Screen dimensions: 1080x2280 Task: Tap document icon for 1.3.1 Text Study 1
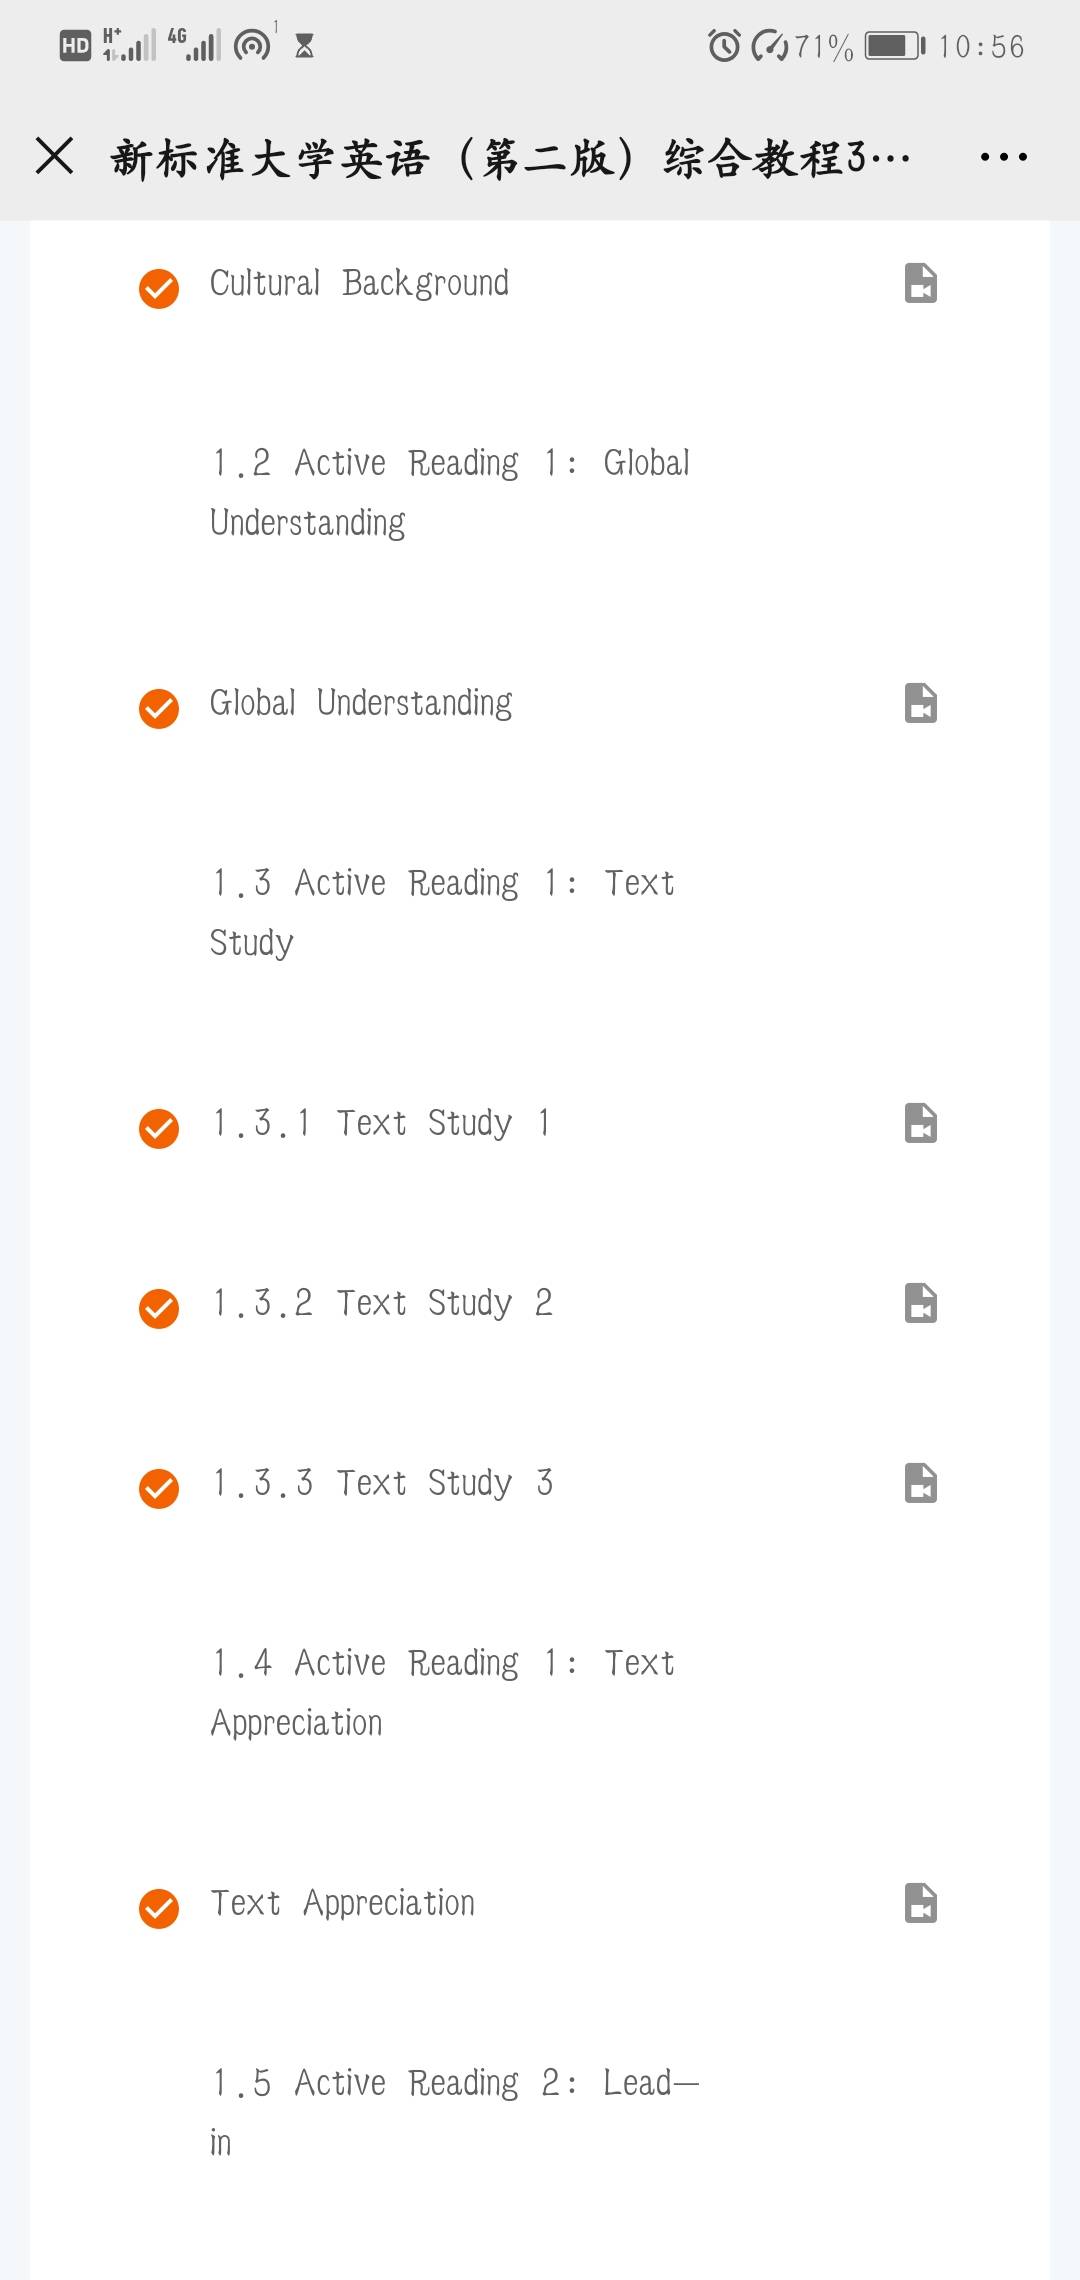coord(920,1123)
